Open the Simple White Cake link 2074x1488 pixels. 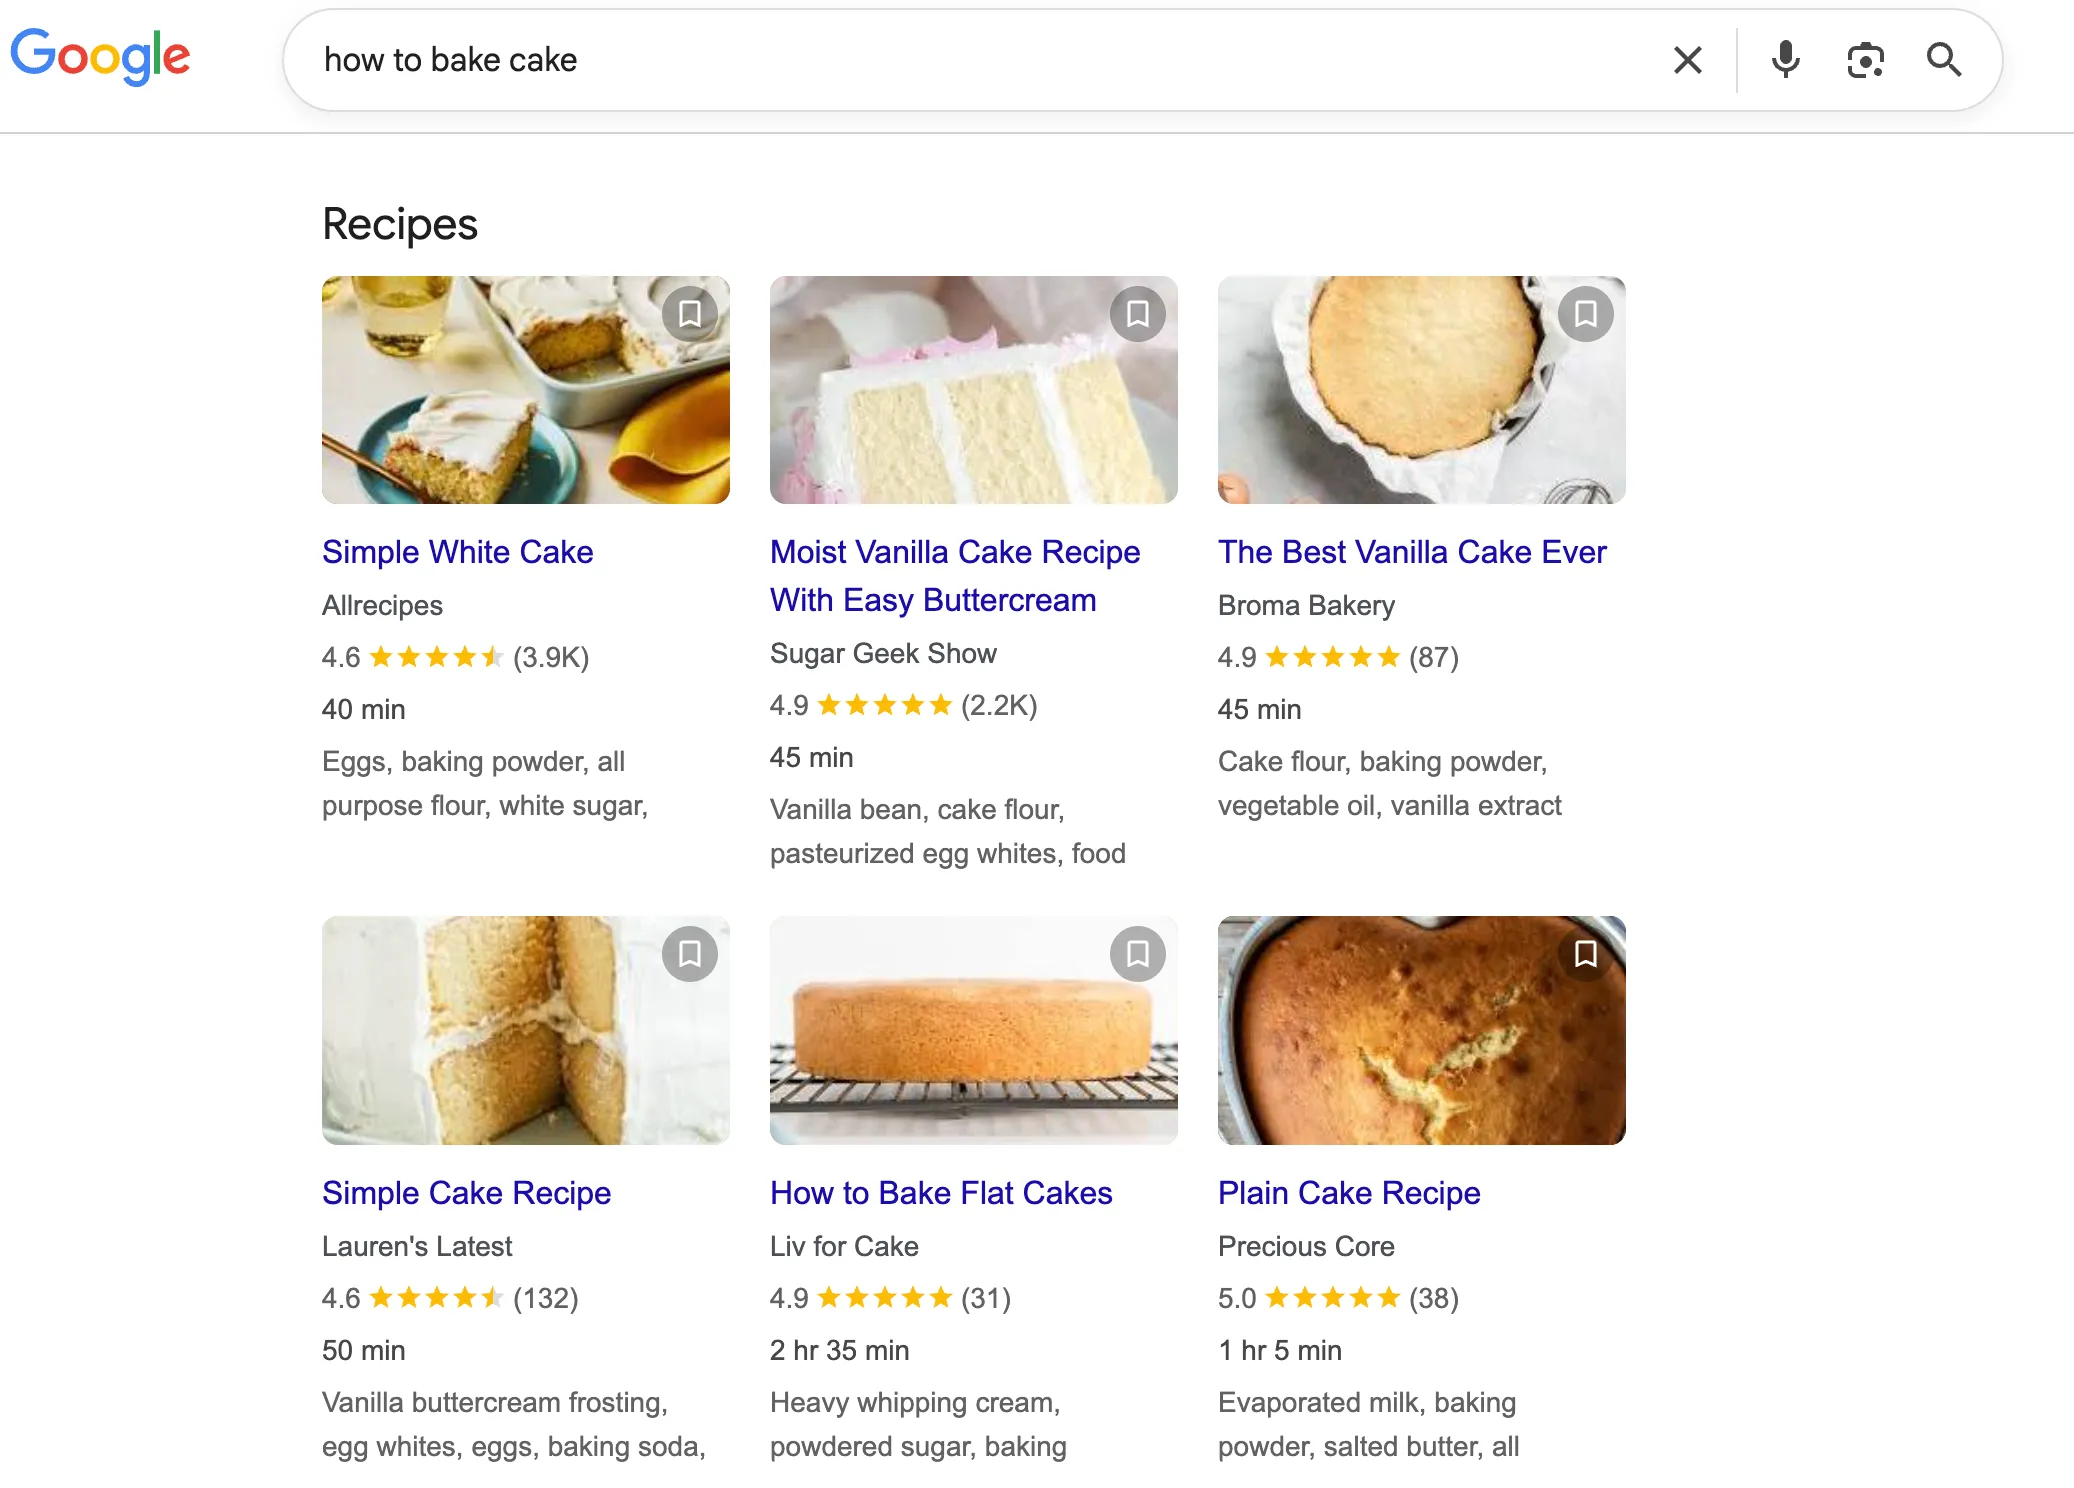[x=457, y=552]
